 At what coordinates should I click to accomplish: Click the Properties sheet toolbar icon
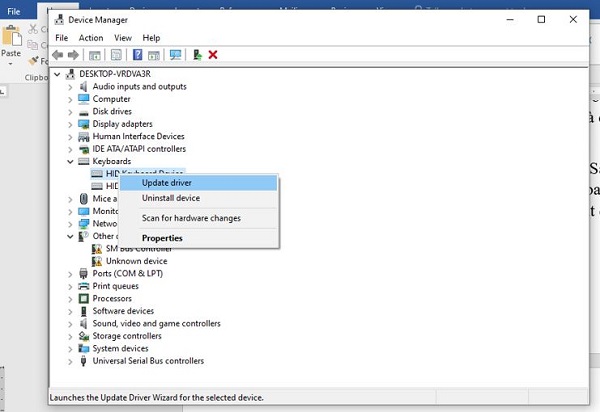click(x=116, y=55)
